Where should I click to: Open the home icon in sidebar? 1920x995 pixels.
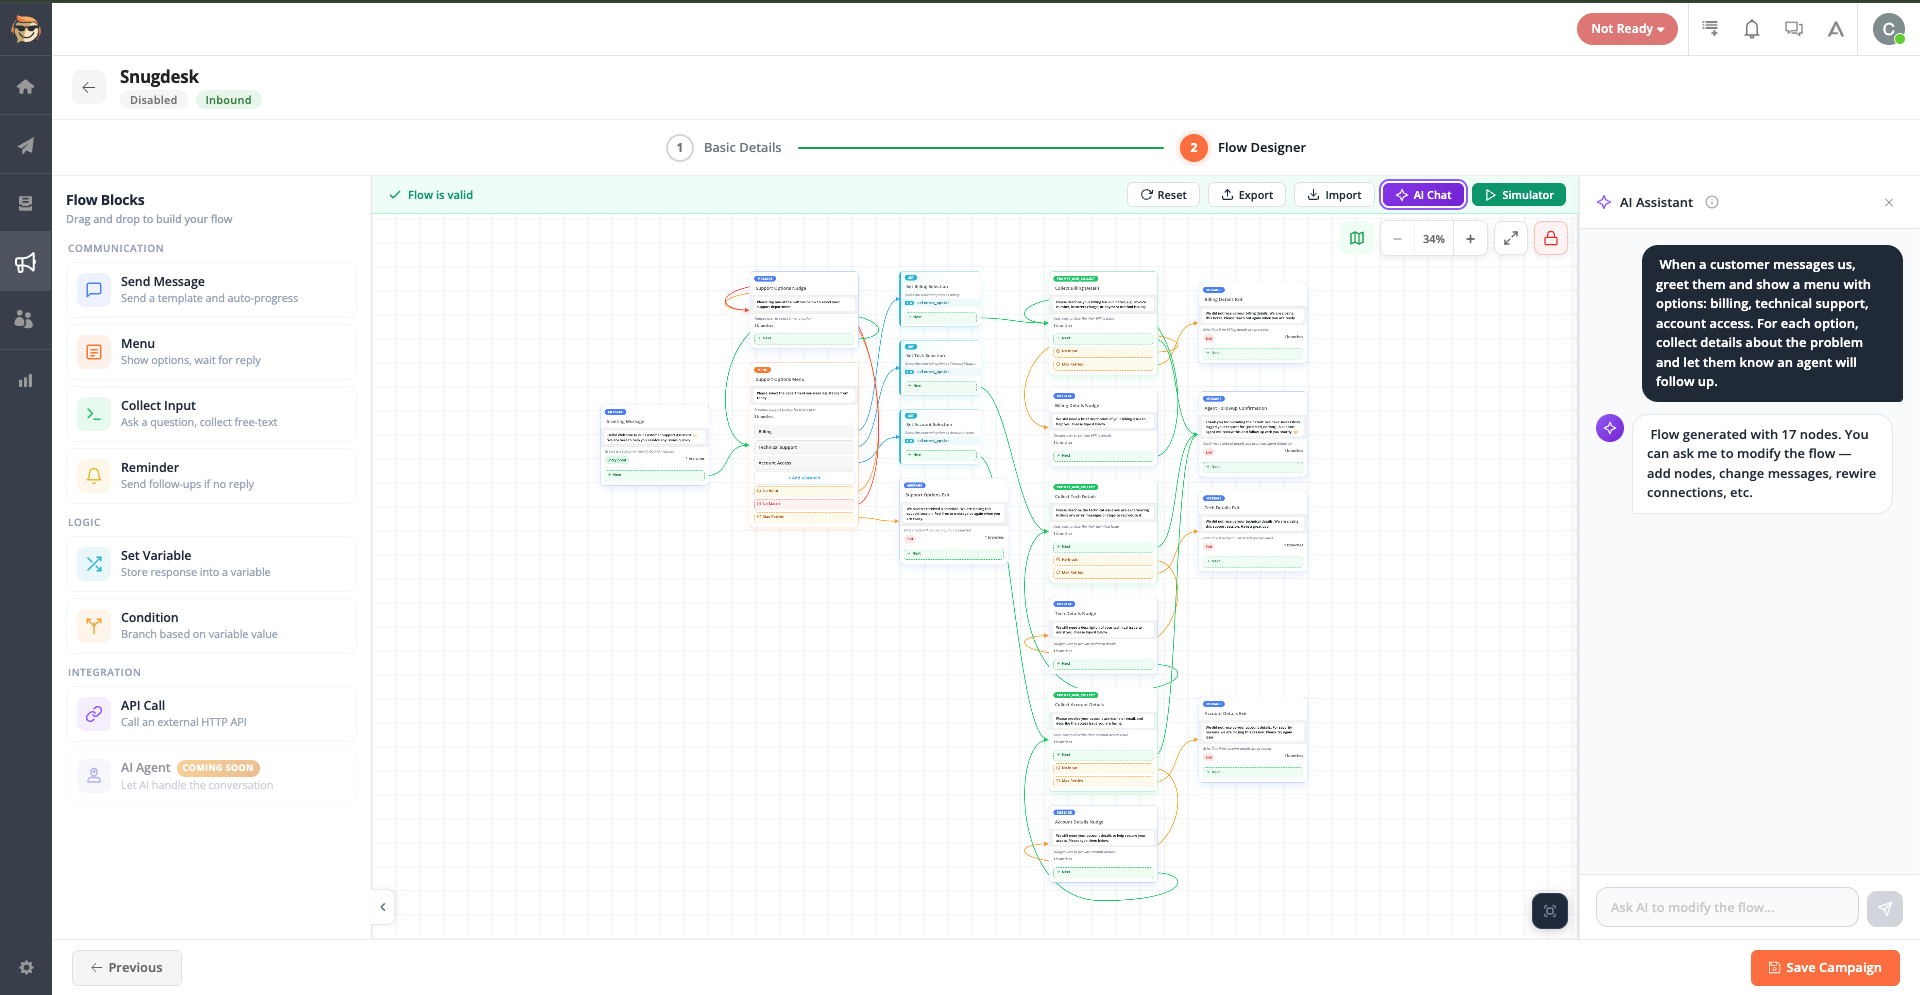[26, 87]
